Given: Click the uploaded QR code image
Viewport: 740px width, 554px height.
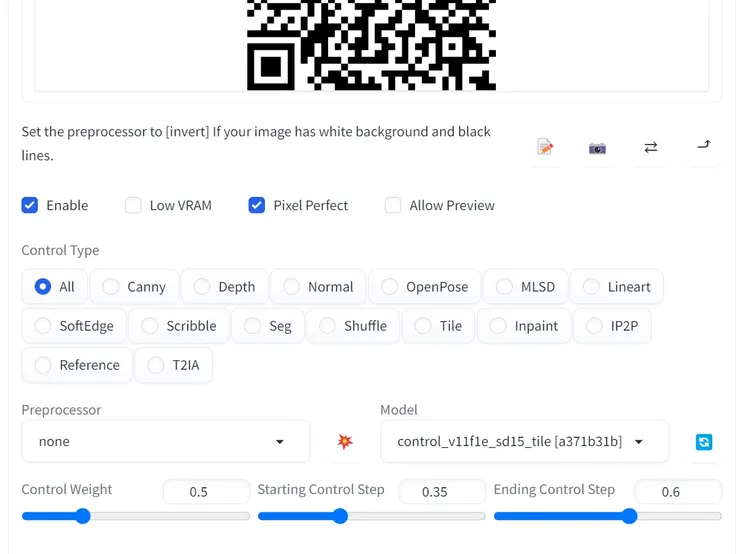Looking at the screenshot, I should (371, 45).
